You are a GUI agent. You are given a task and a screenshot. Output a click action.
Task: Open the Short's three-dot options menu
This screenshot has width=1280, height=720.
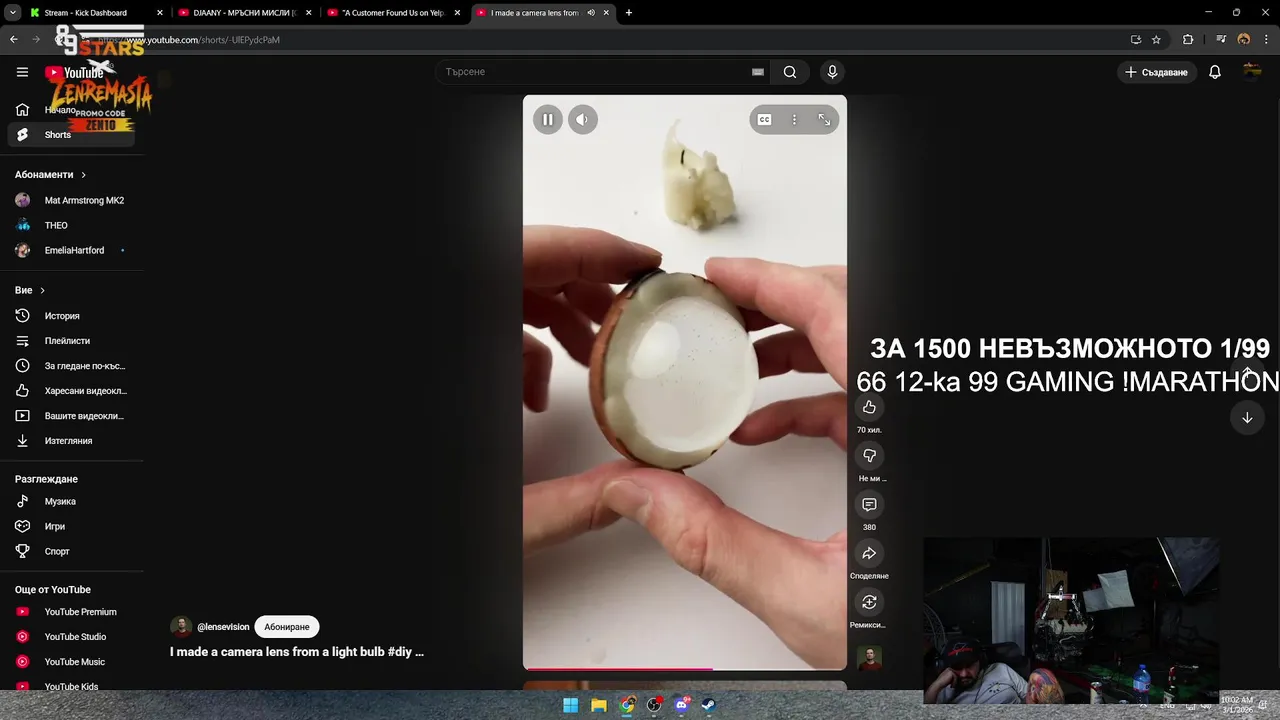pyautogui.click(x=794, y=120)
